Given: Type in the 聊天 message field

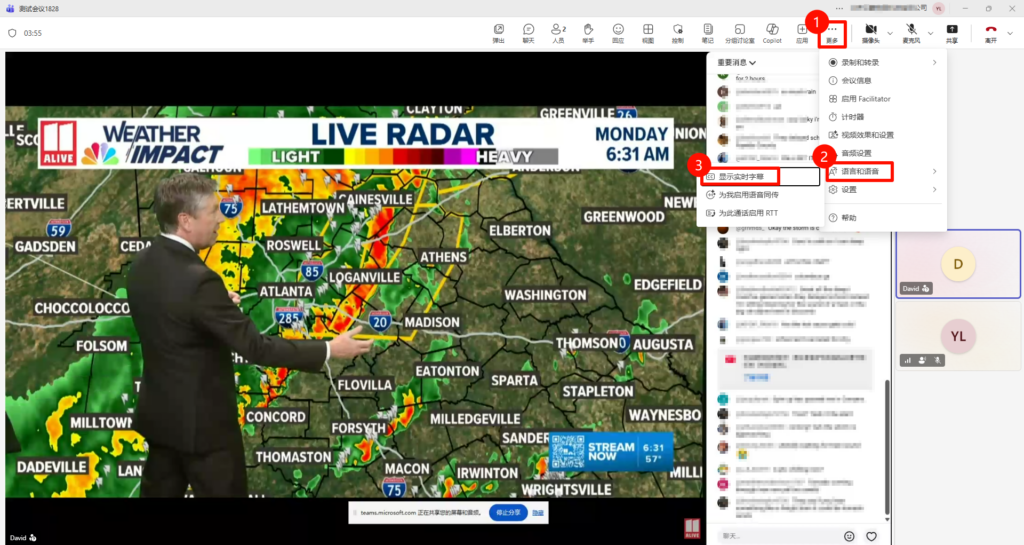Looking at the screenshot, I should click(775, 536).
